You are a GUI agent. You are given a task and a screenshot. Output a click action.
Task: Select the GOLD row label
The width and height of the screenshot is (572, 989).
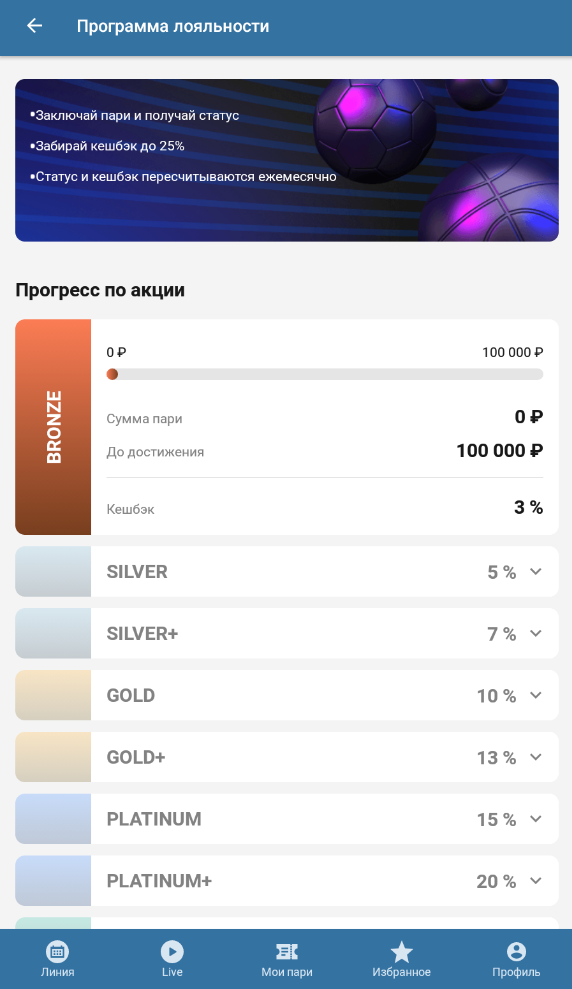click(131, 695)
